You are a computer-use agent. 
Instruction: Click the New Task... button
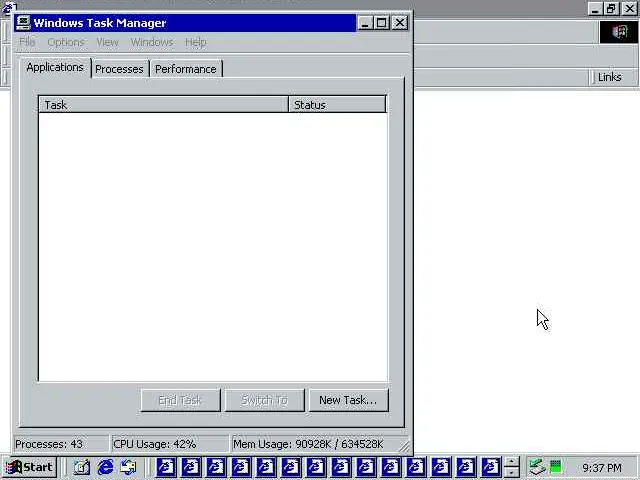click(x=348, y=400)
